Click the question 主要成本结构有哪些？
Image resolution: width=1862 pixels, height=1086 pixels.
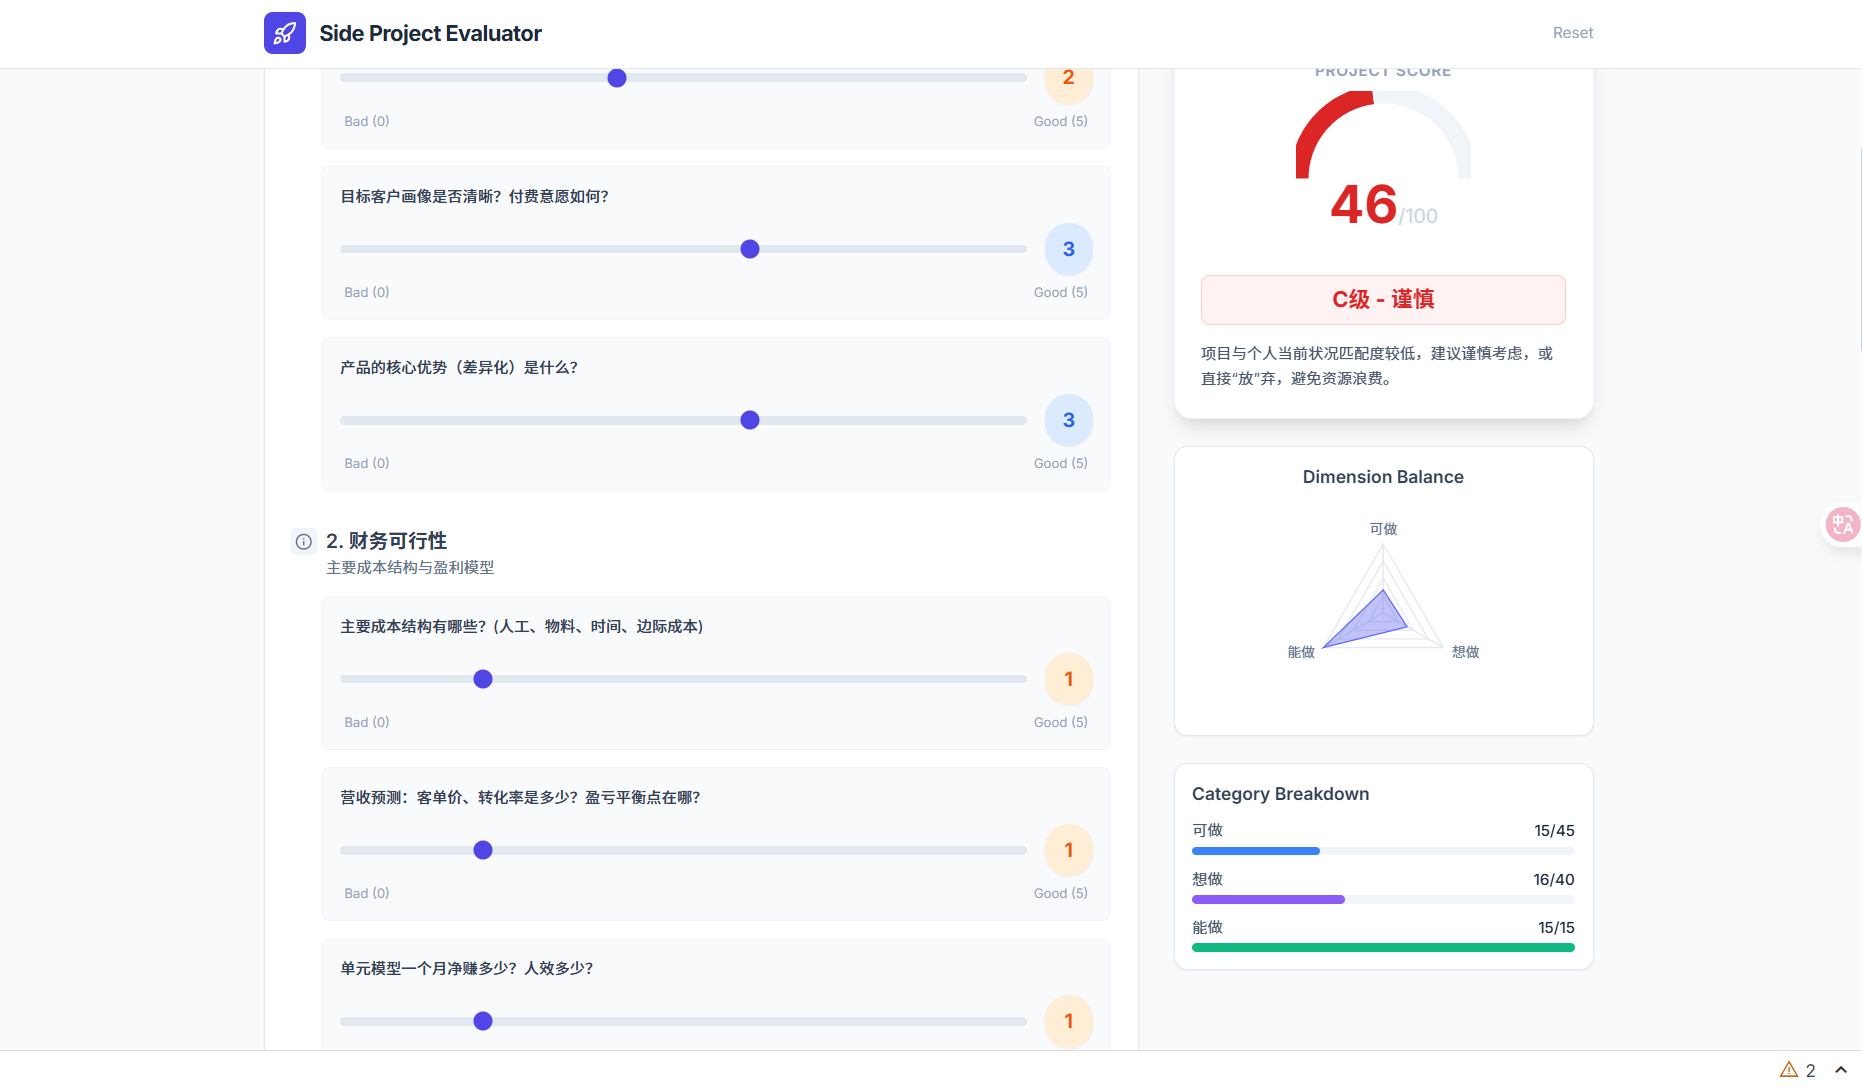[522, 626]
